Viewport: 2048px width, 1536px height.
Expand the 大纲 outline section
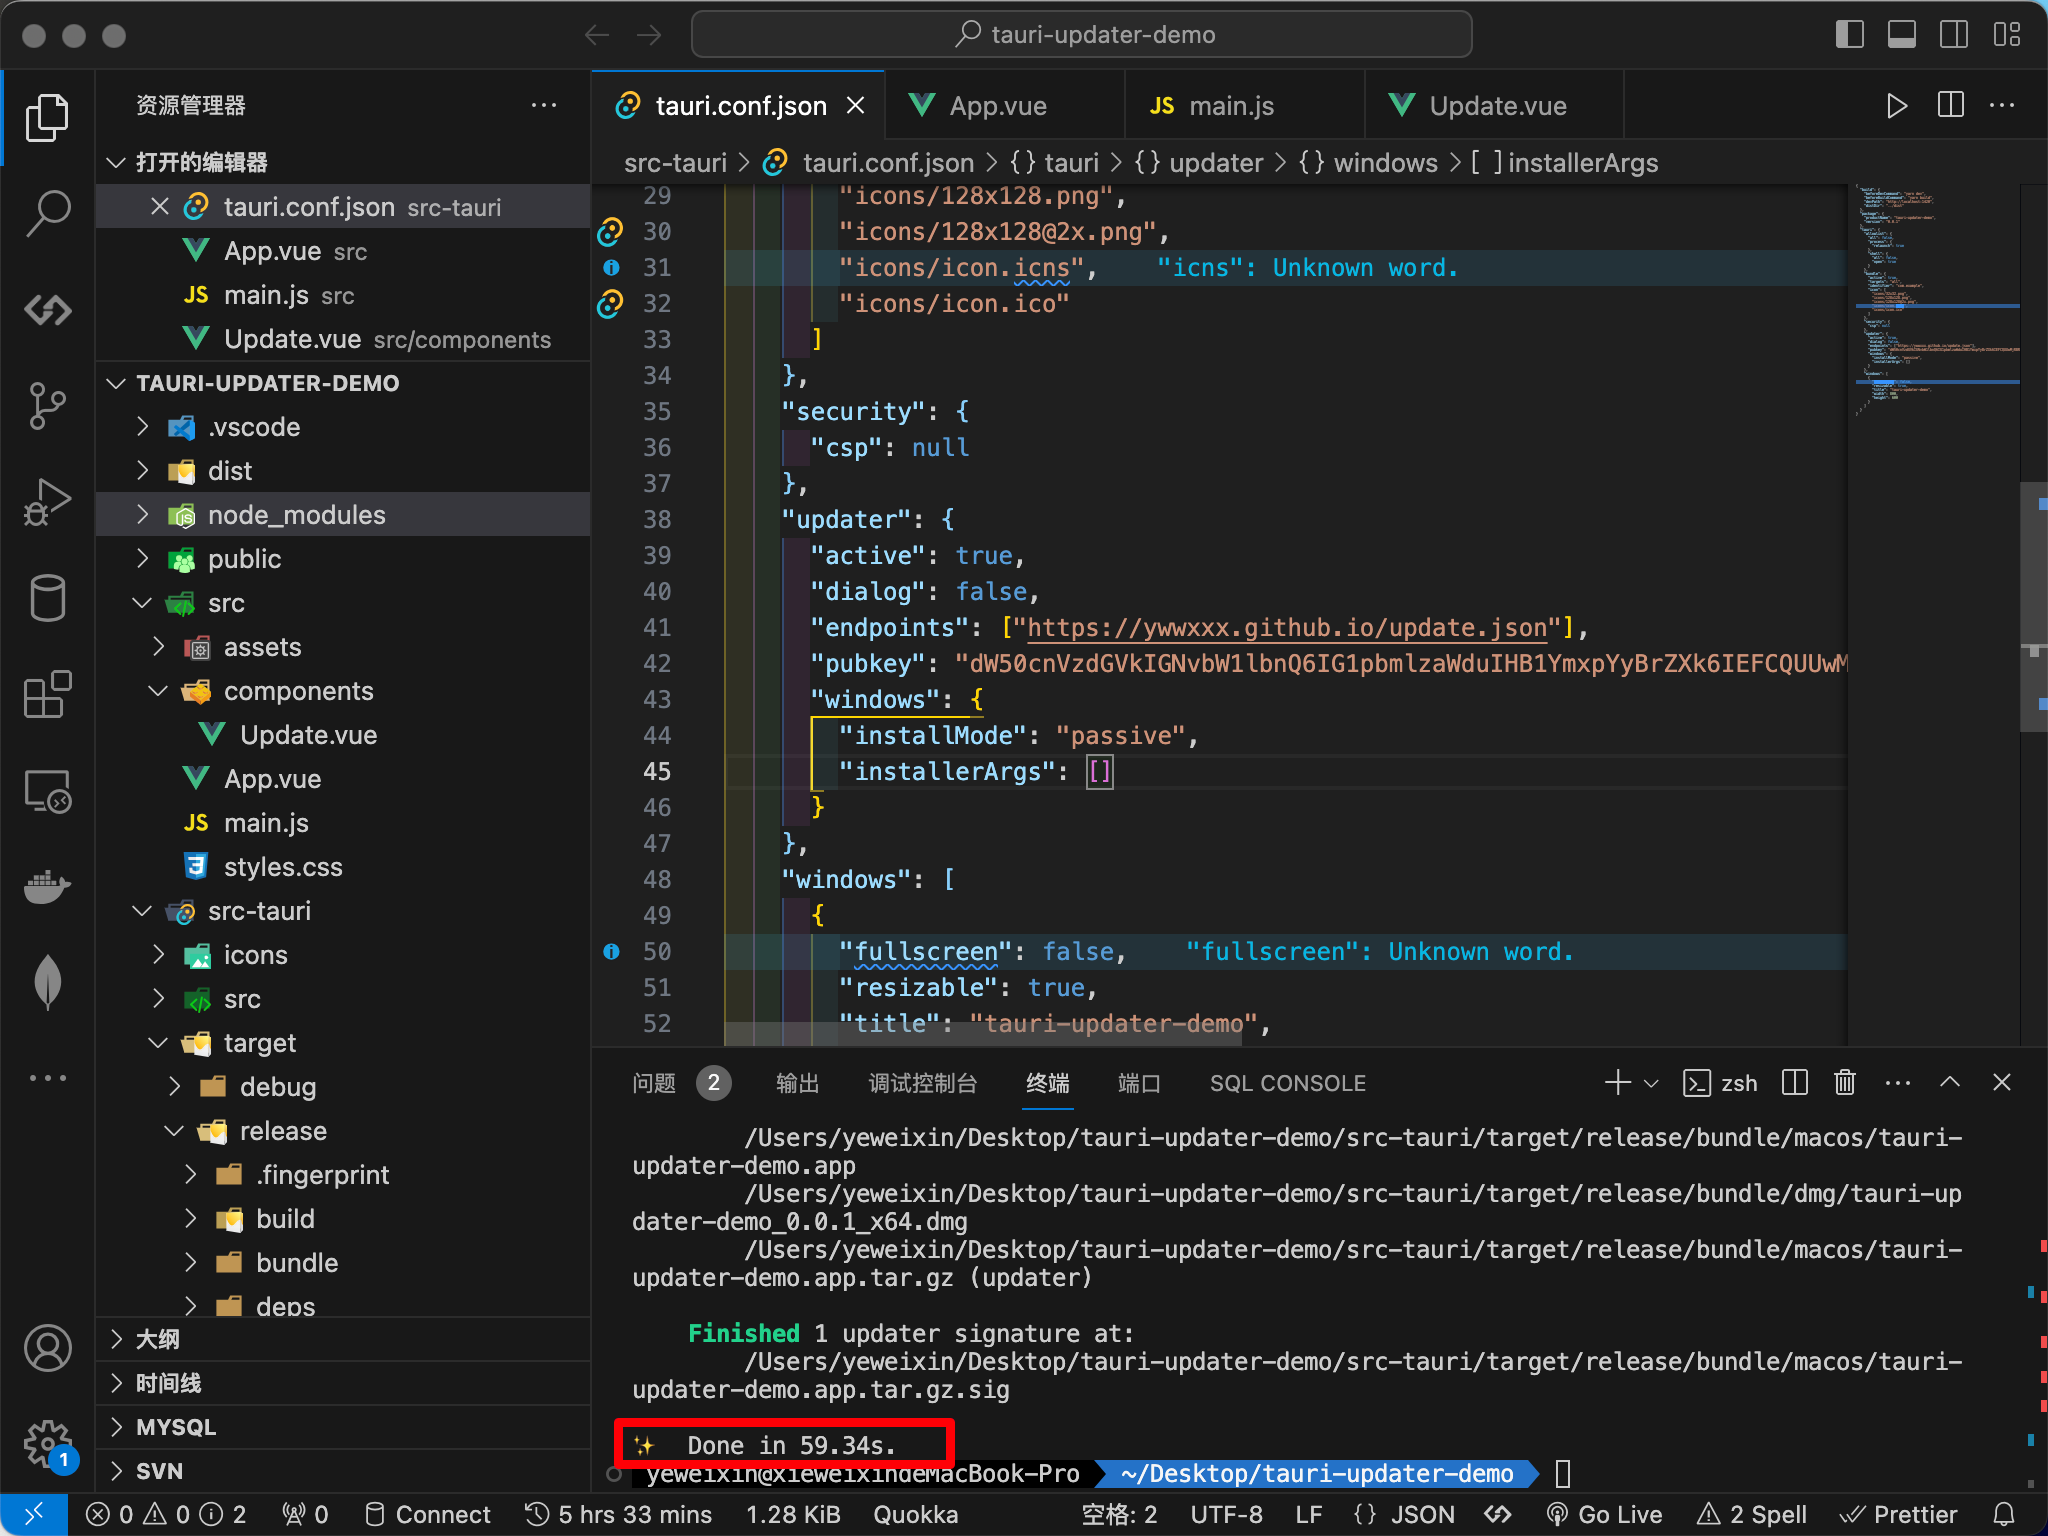[342, 1339]
